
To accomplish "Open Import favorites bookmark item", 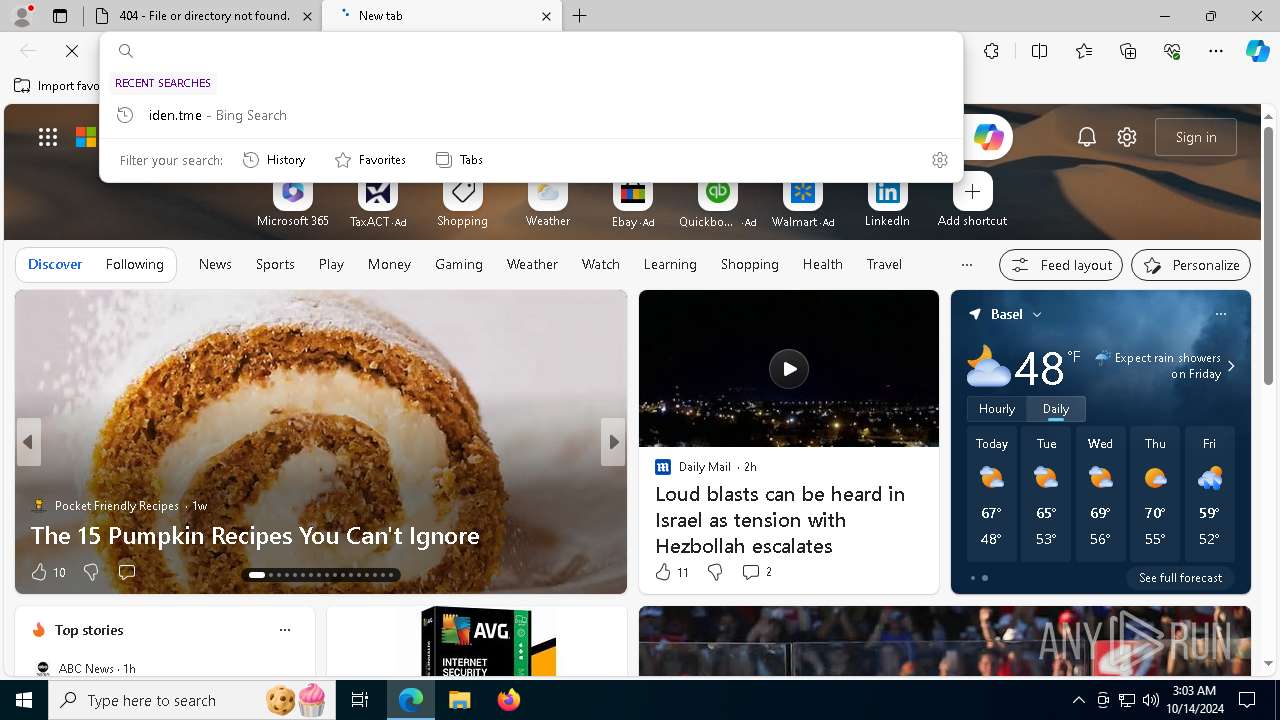I will 57,86.
